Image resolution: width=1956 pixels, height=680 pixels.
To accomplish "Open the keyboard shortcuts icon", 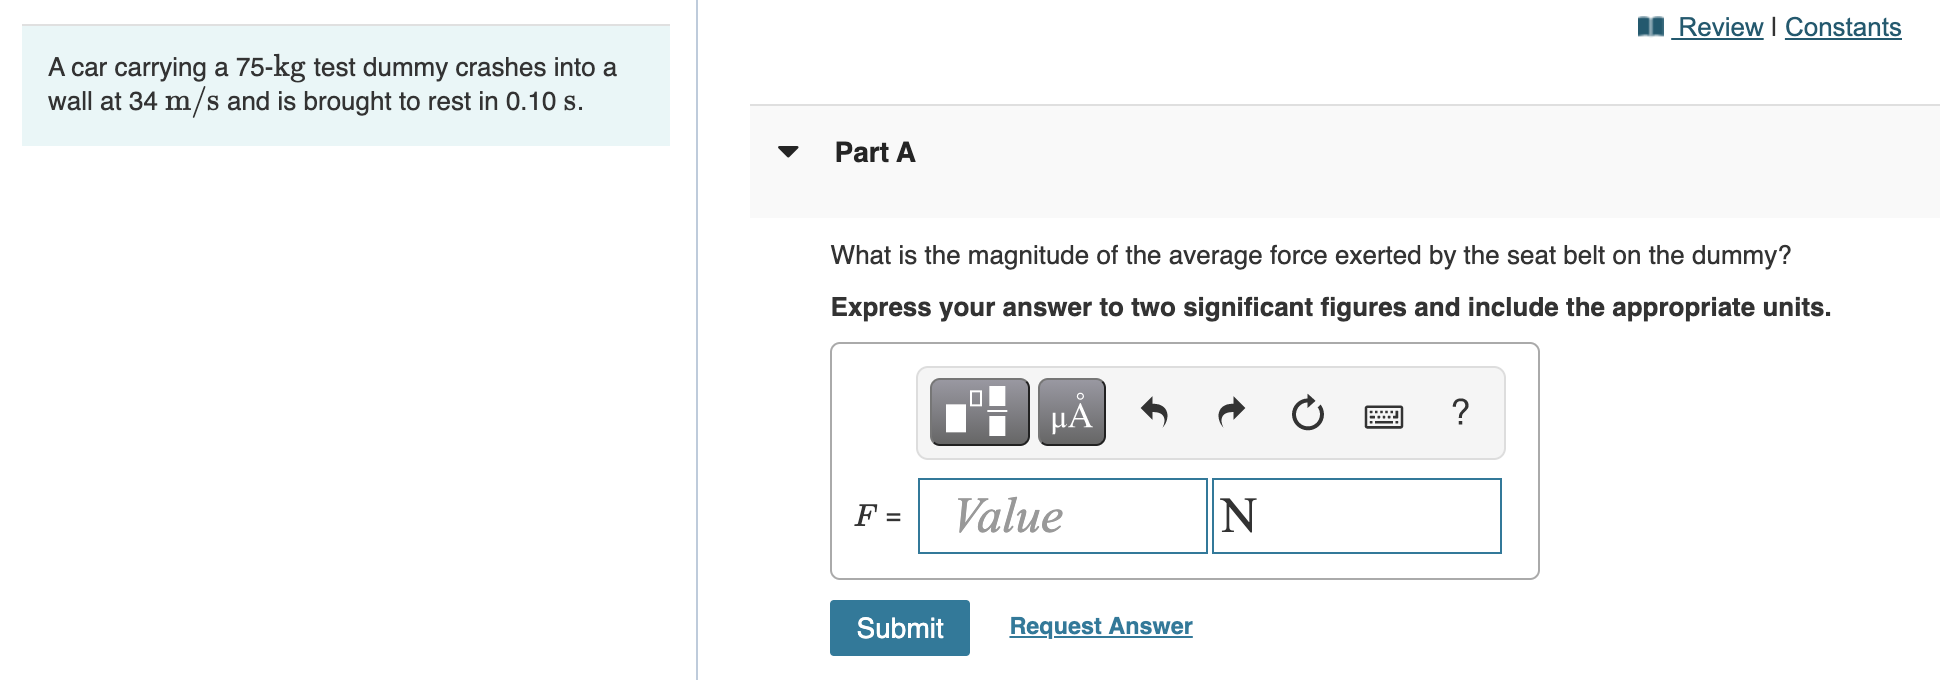I will coord(1385,415).
